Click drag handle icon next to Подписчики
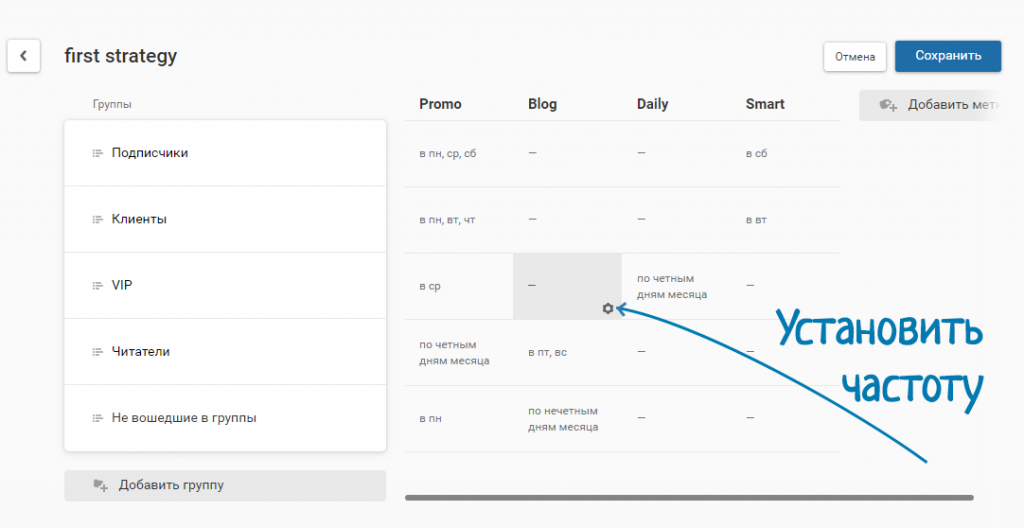 click(x=97, y=153)
